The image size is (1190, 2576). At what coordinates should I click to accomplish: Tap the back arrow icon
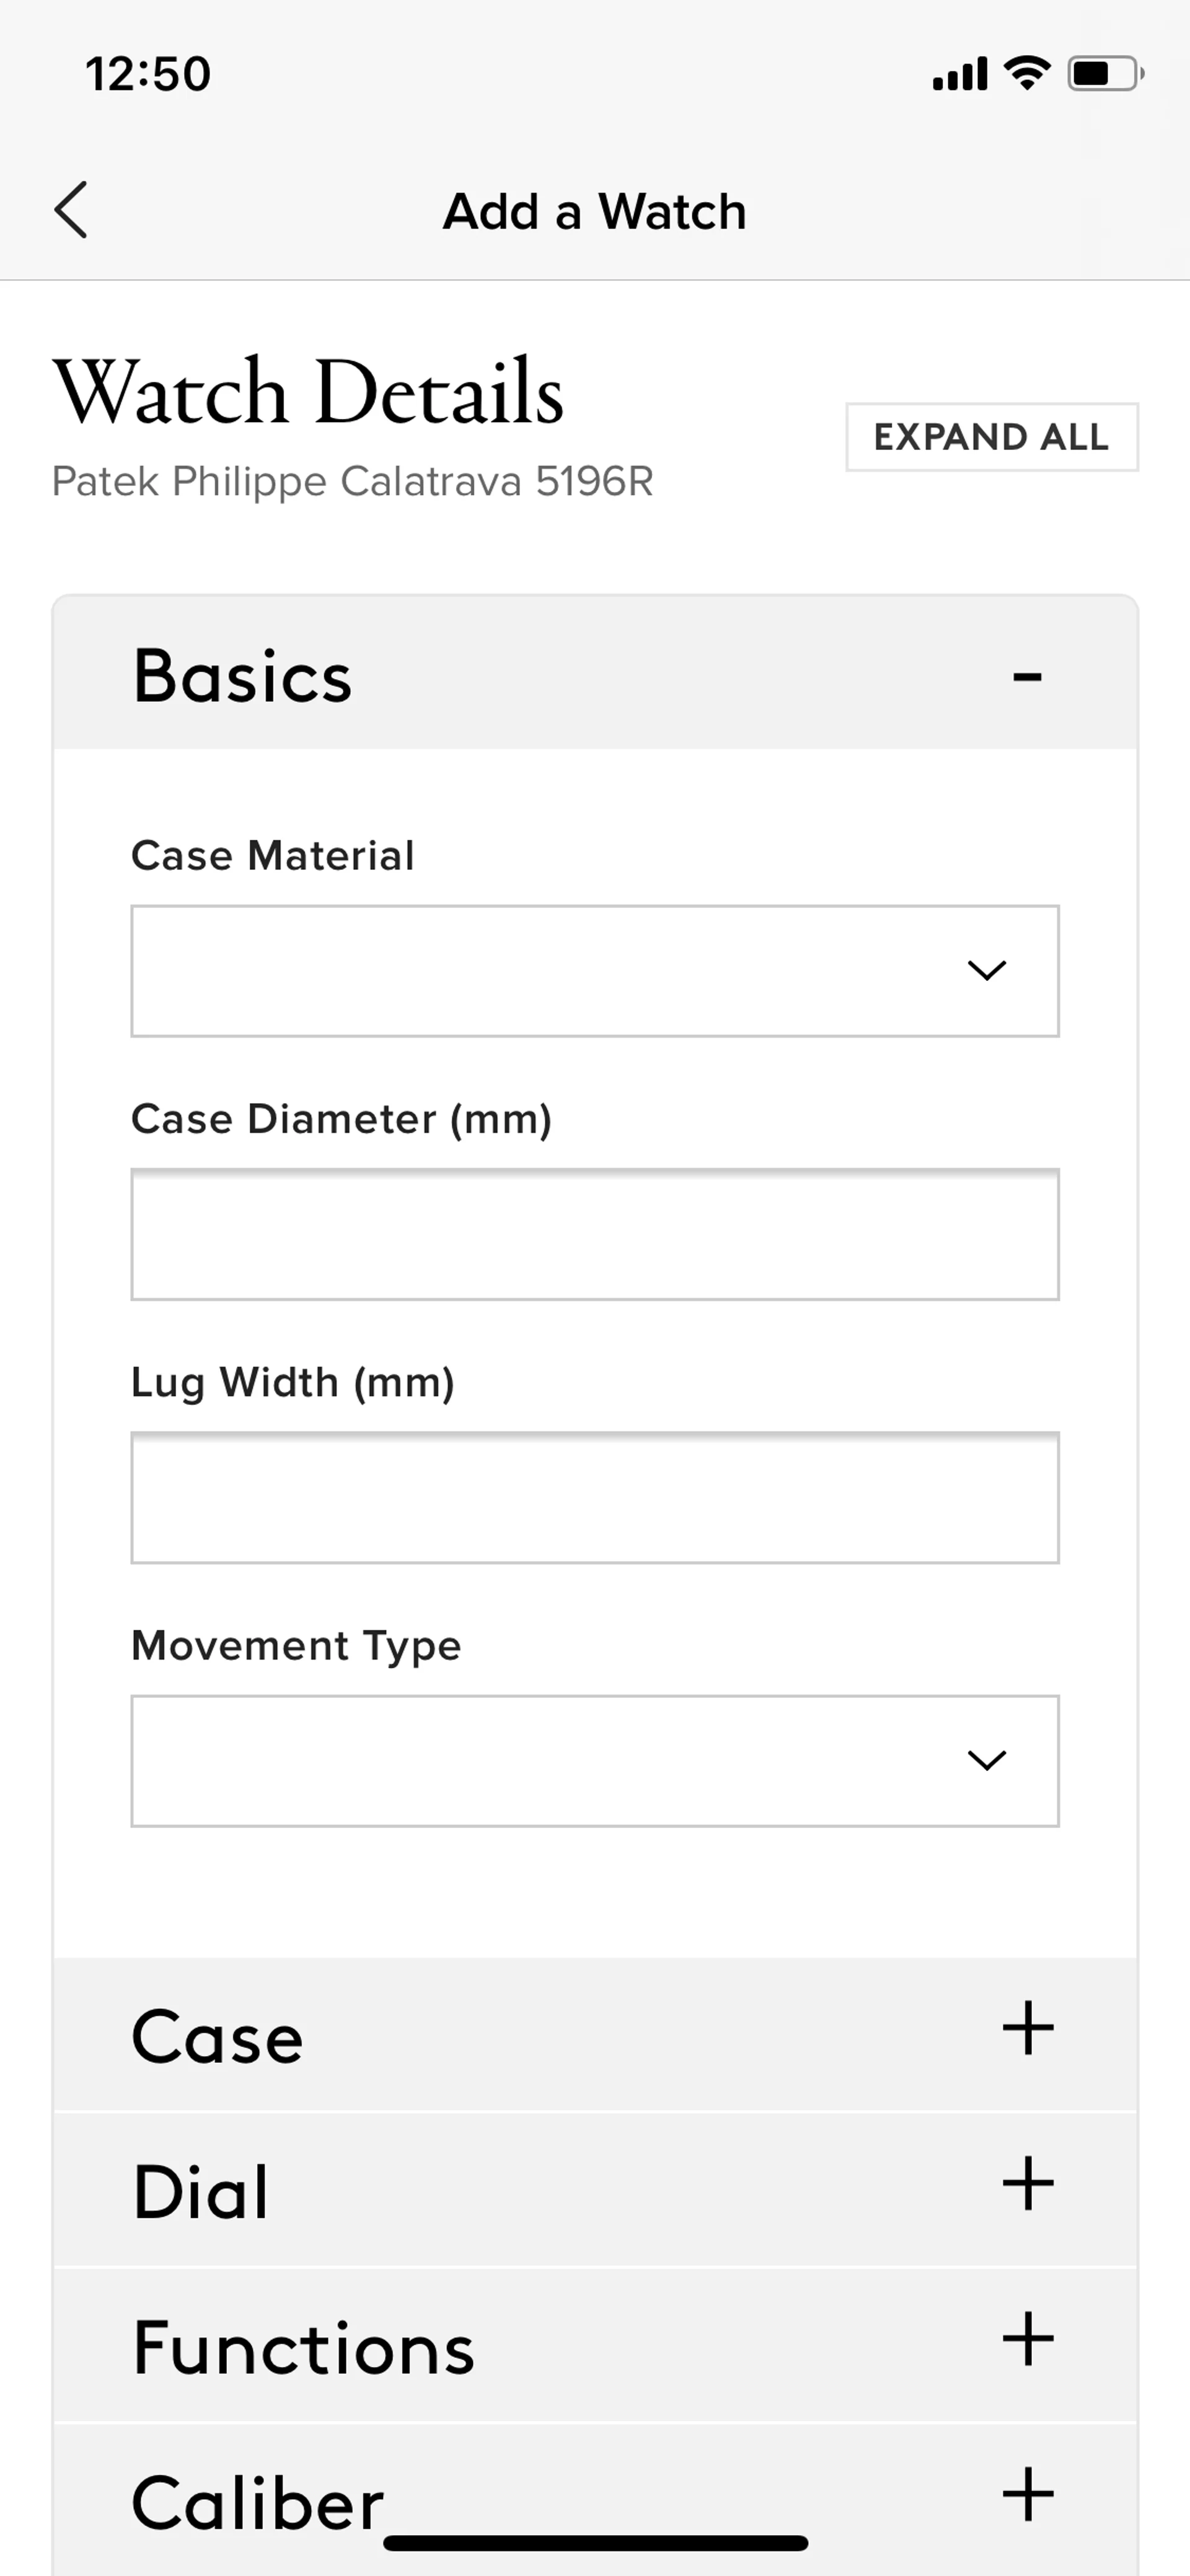pos(71,210)
